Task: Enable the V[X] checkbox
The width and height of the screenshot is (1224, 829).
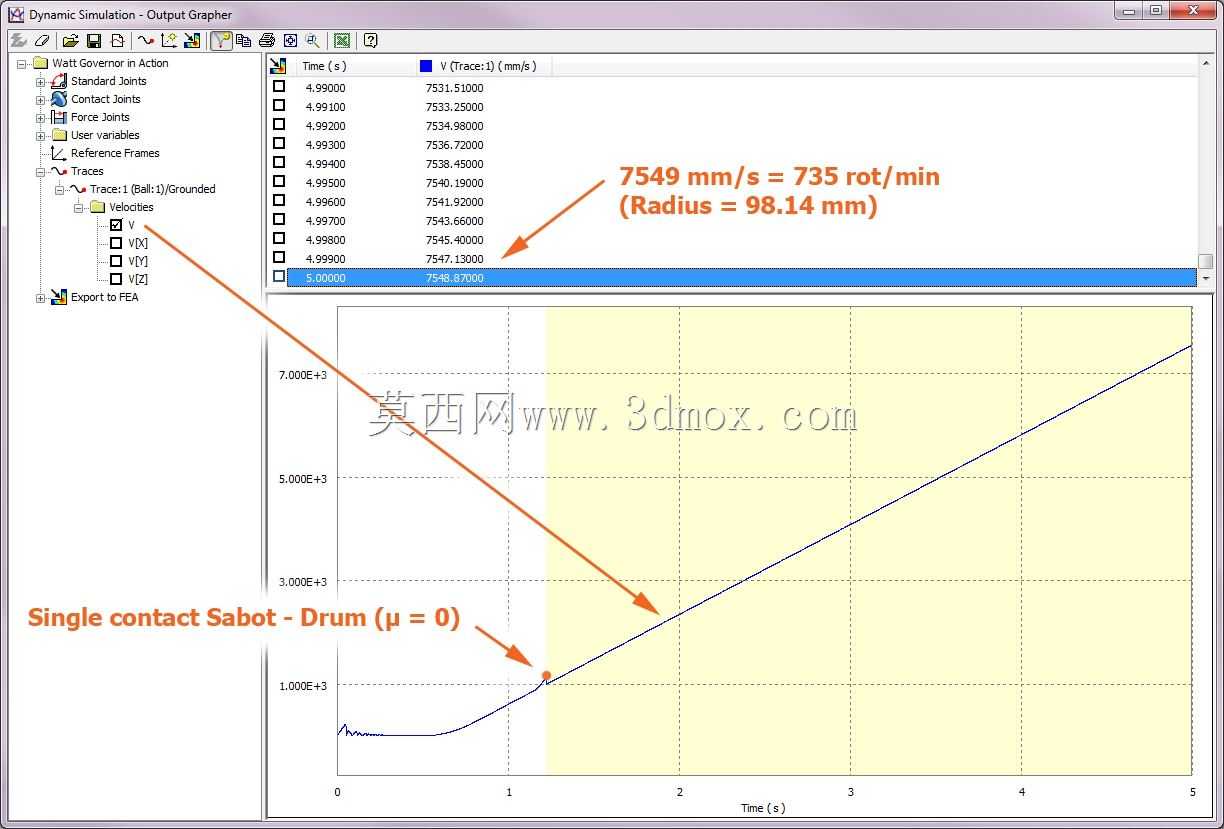Action: pos(116,243)
